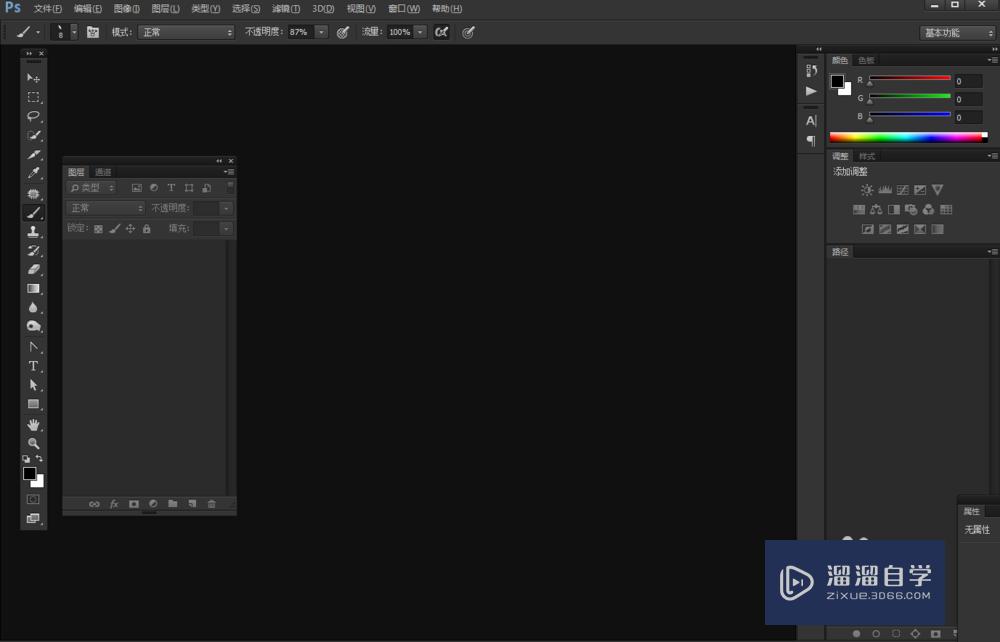Open the layer blend mode dropdown
1000x642 pixels.
106,208
